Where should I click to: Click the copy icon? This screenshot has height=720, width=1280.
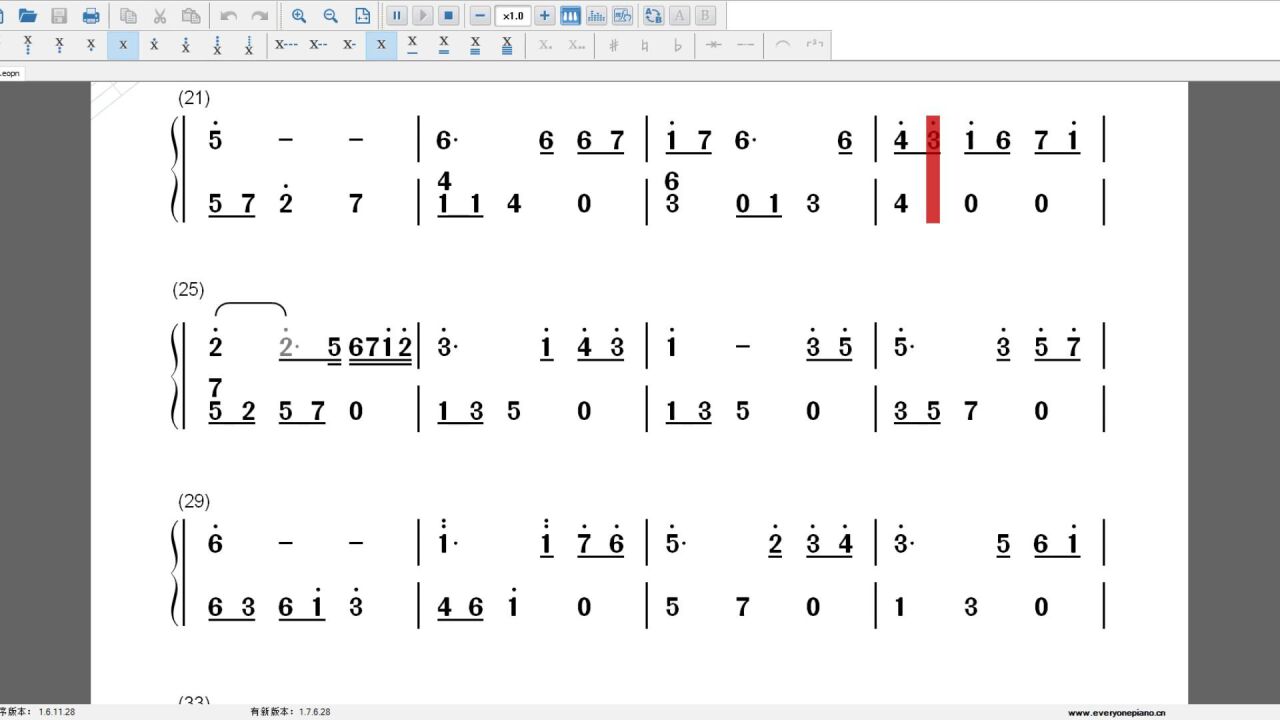click(128, 15)
